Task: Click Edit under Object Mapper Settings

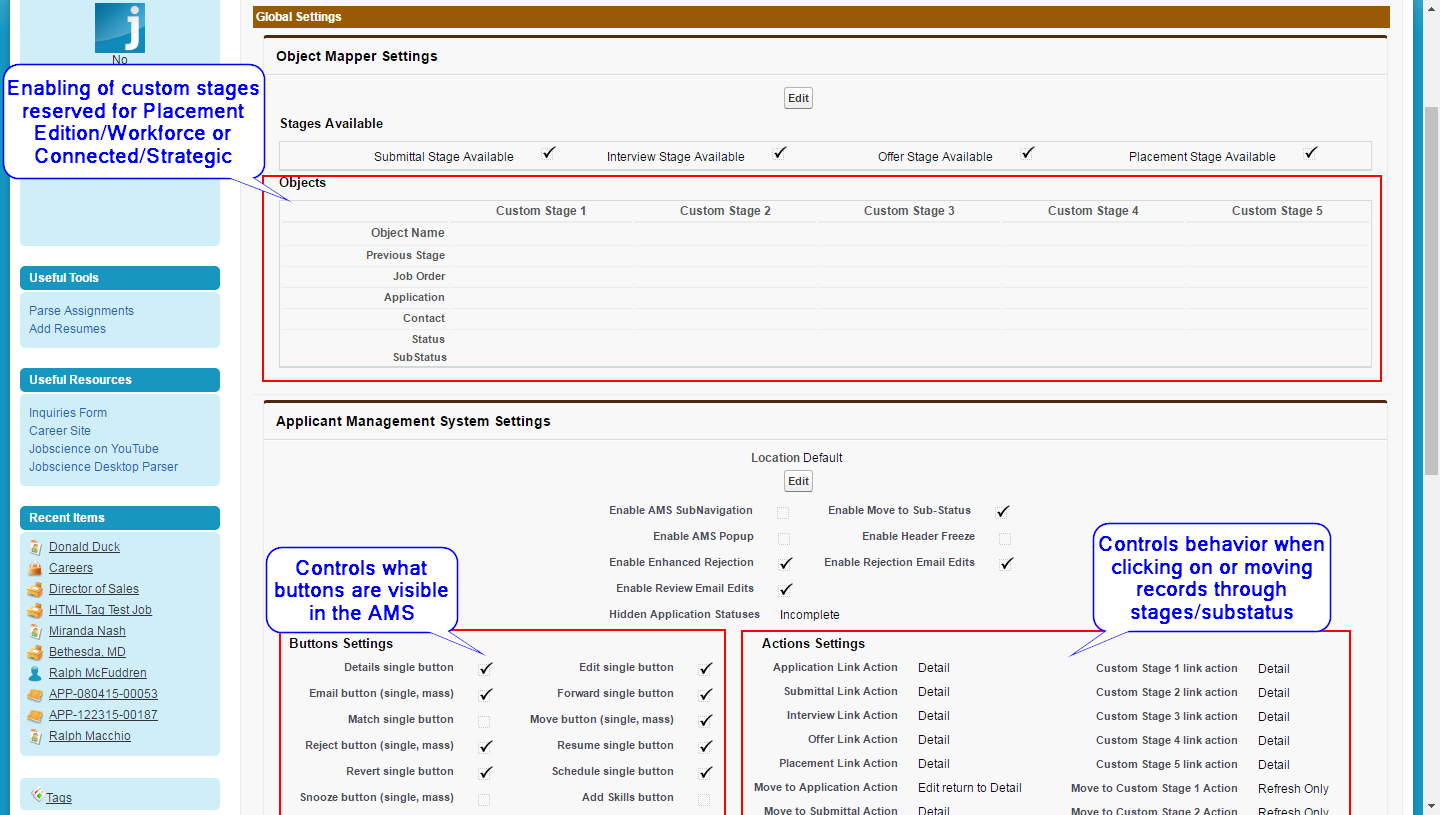Action: pos(797,97)
